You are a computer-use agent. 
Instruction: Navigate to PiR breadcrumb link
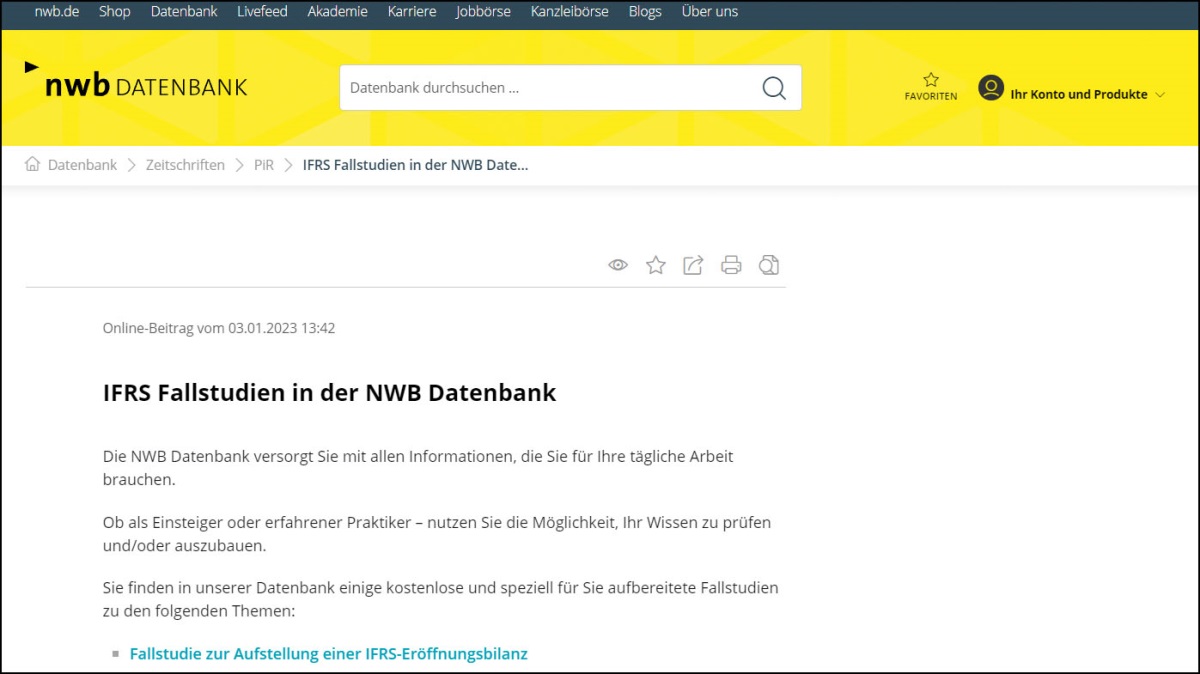263,165
